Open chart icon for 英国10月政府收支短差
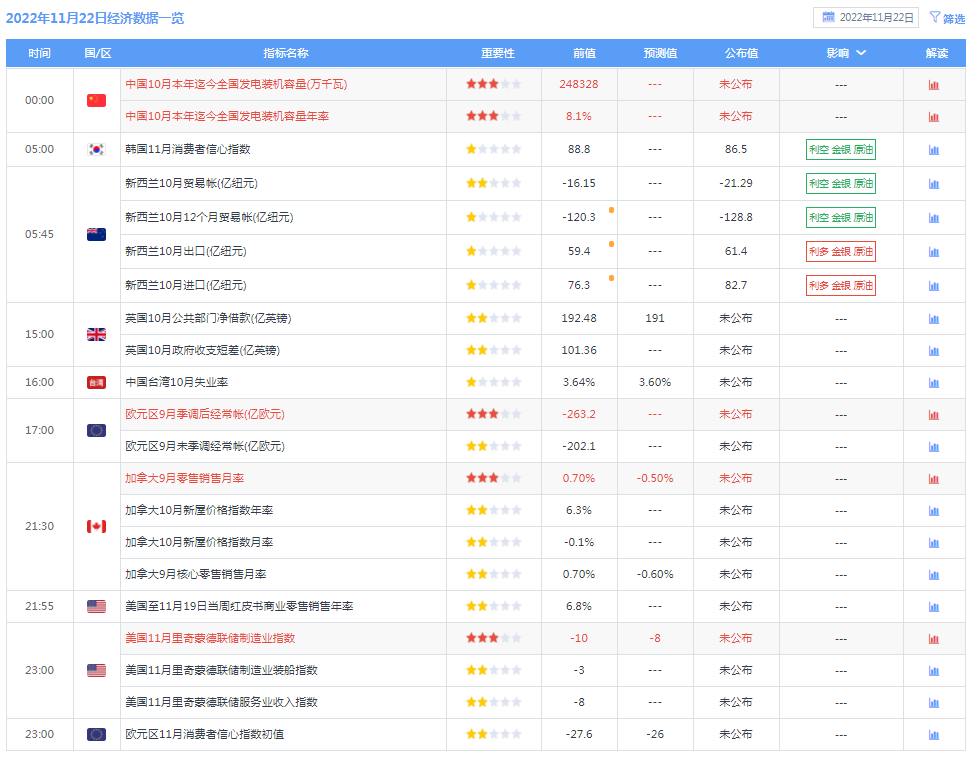980x758 pixels. tap(934, 351)
